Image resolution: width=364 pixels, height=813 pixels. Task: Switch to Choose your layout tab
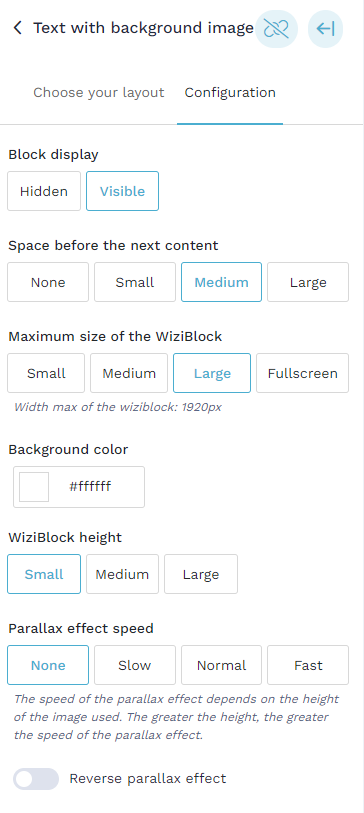99,93
